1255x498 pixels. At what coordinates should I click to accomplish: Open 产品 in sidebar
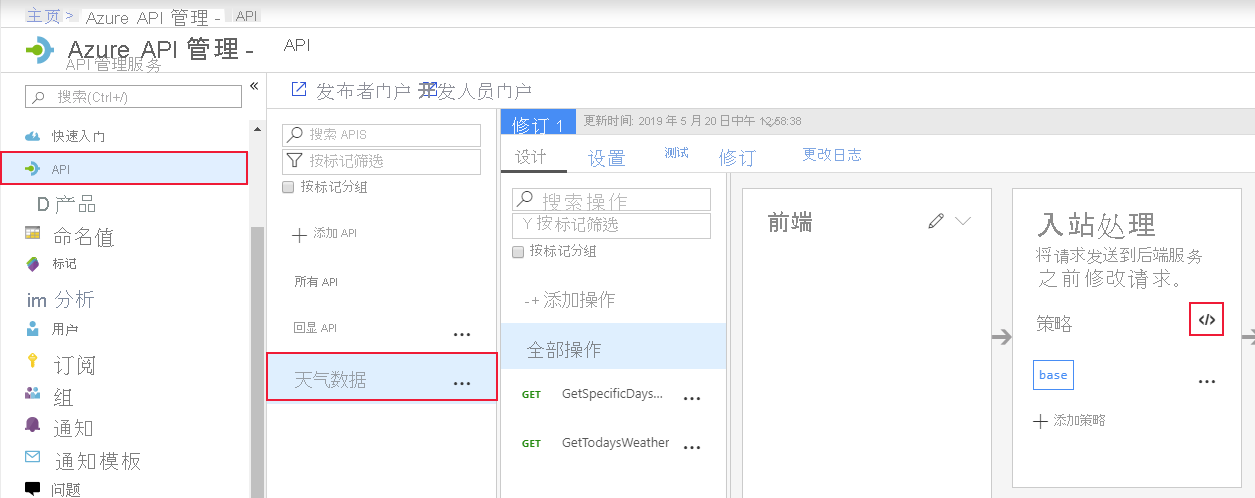[76, 204]
